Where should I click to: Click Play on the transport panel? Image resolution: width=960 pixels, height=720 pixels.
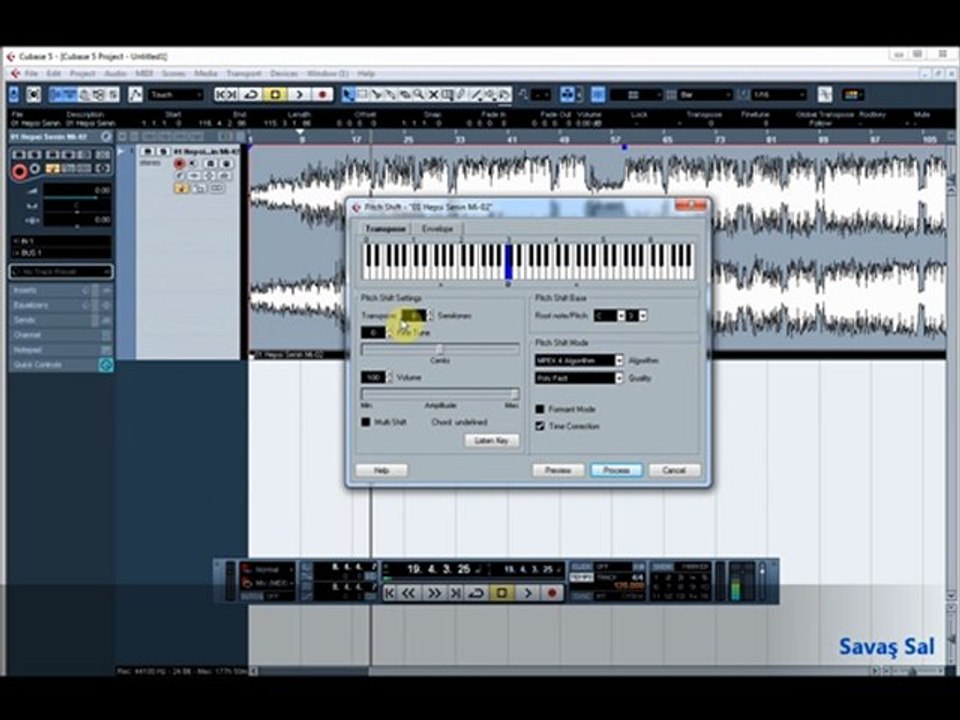coord(528,593)
